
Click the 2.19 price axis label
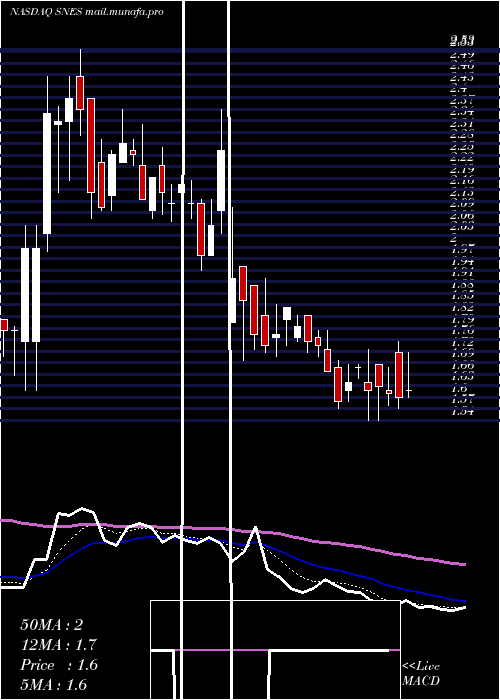pyautogui.click(x=462, y=170)
